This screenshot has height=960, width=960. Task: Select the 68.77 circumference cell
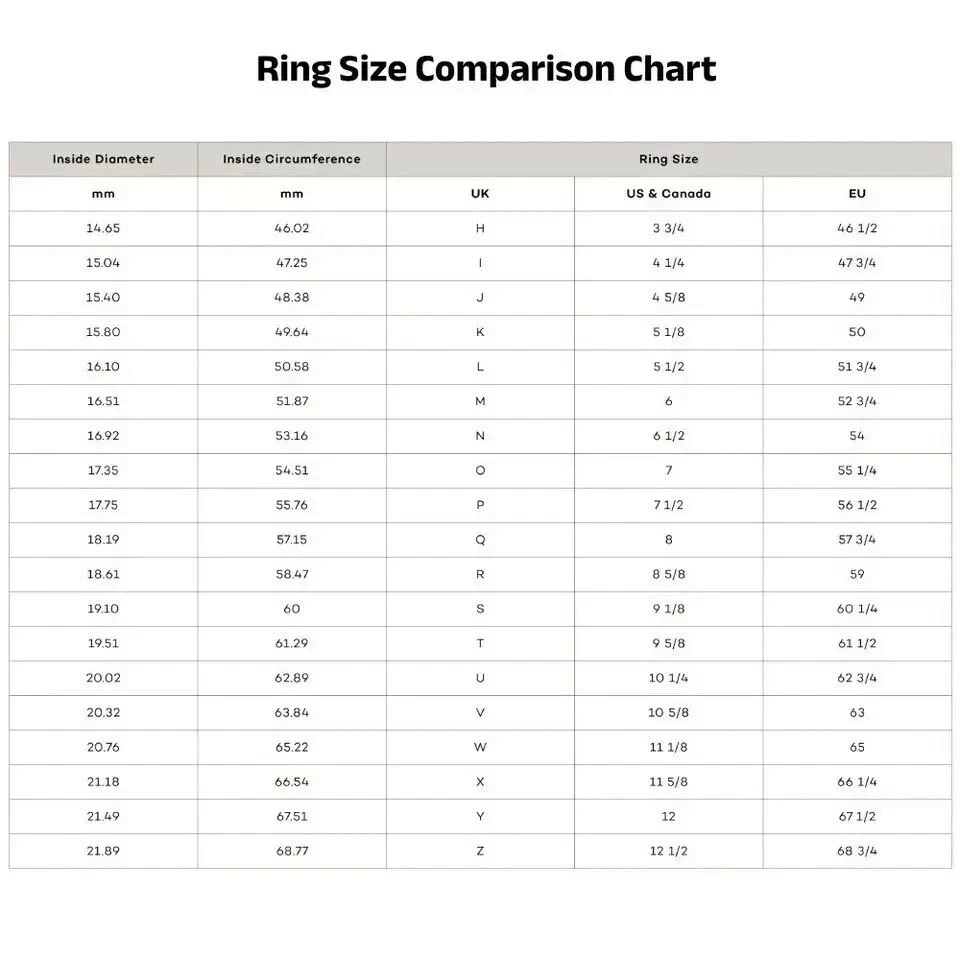(x=291, y=851)
